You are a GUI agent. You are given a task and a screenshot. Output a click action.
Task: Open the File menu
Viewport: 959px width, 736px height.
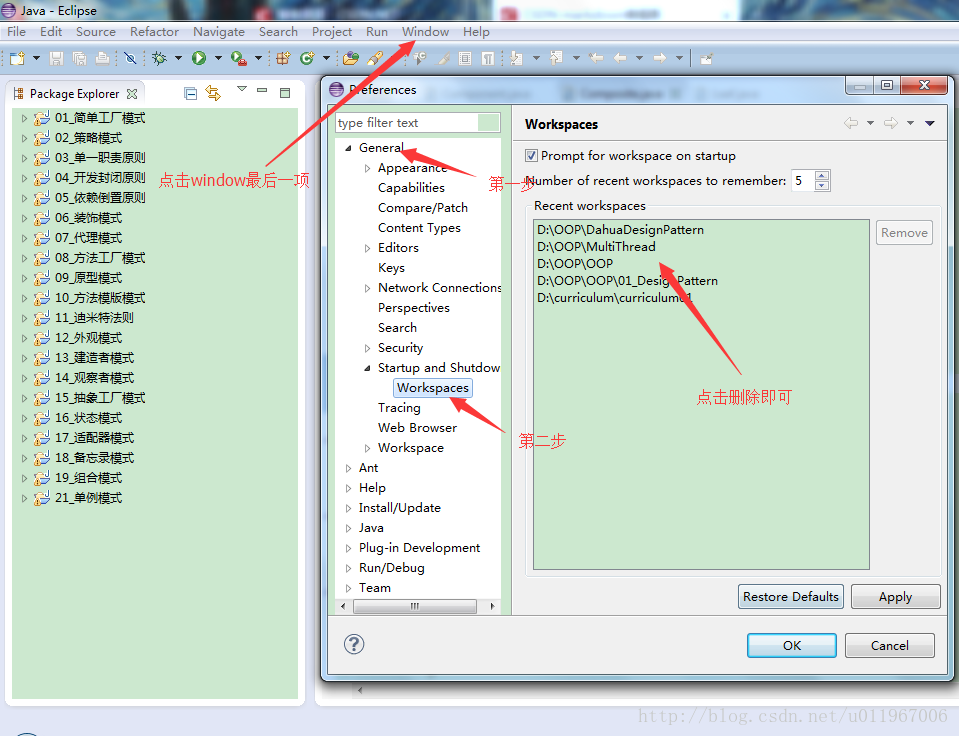tap(17, 32)
